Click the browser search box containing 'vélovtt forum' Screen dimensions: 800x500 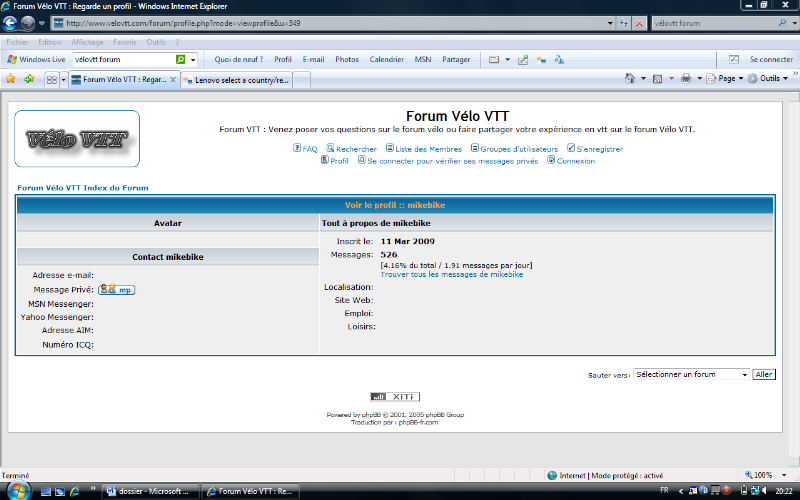714,23
